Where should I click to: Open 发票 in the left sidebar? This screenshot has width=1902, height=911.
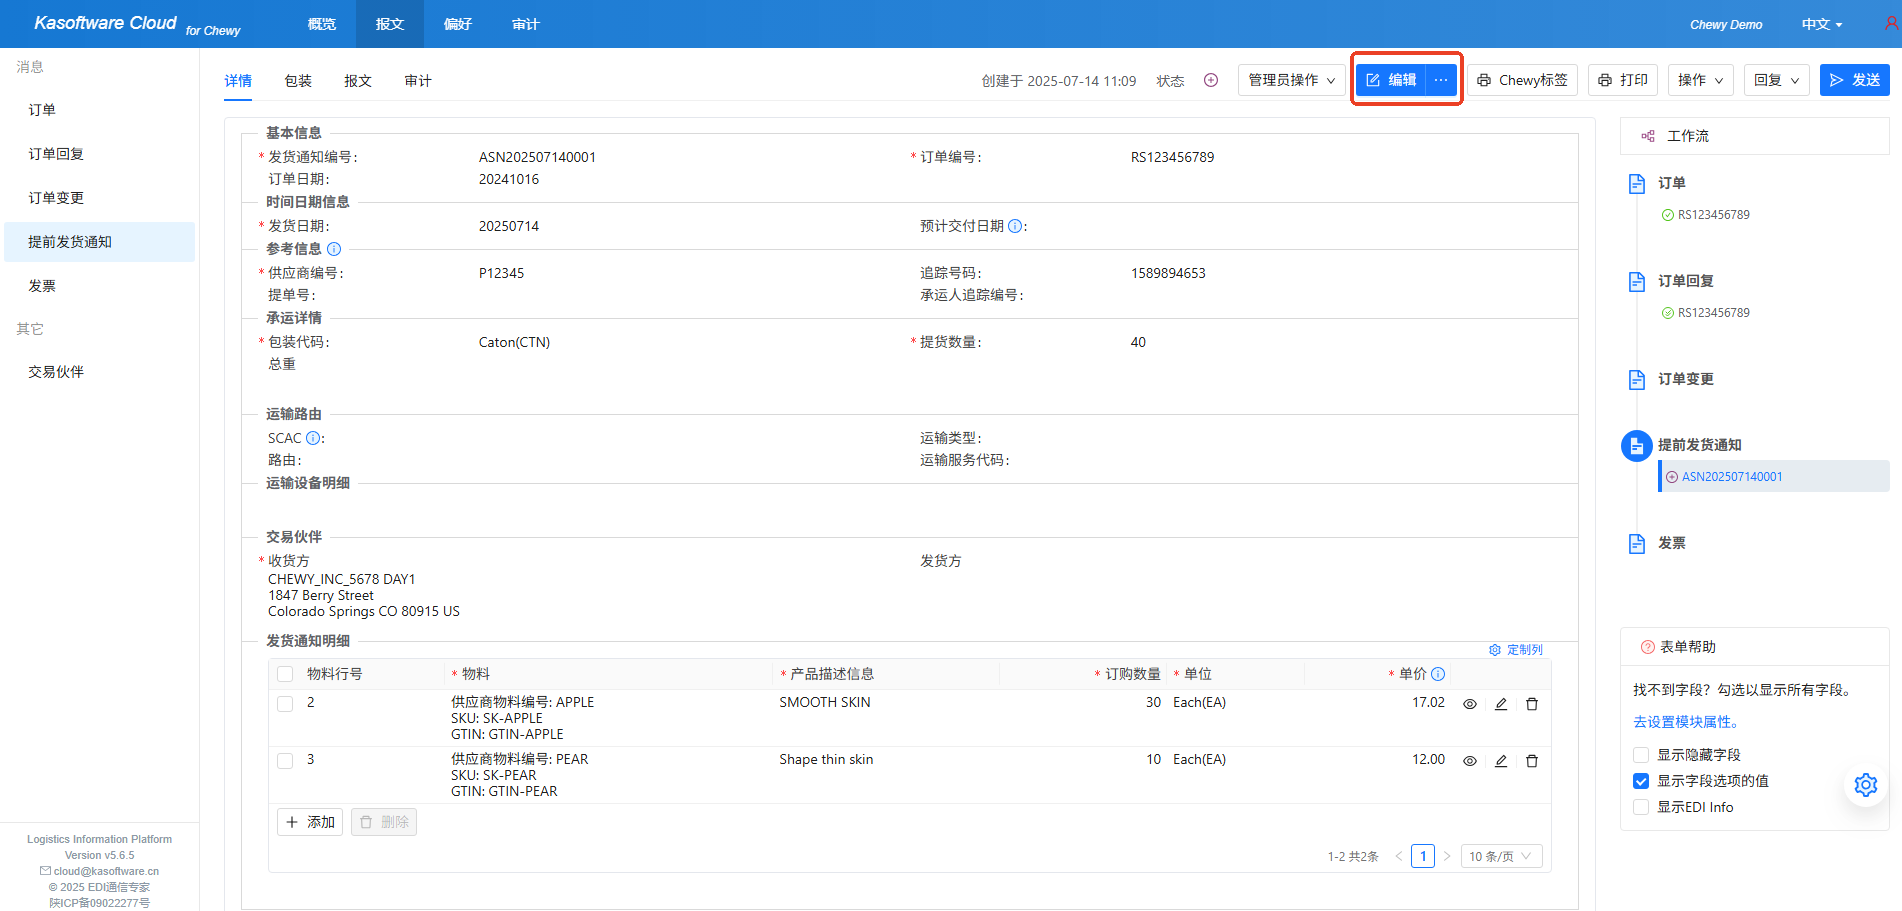(x=42, y=286)
